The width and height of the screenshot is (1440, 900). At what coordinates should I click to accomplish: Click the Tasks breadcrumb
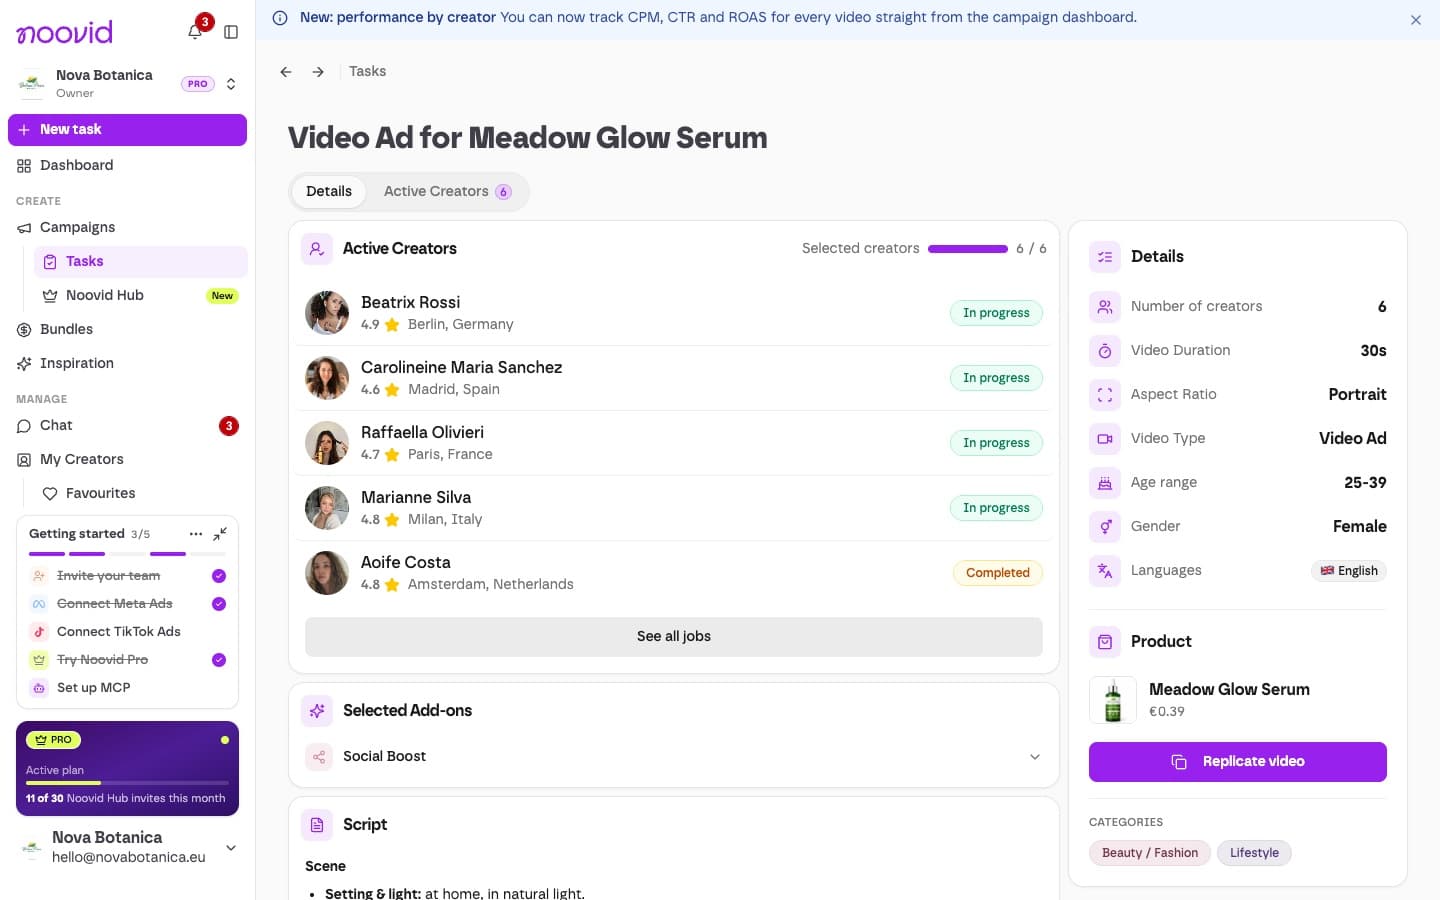(367, 72)
